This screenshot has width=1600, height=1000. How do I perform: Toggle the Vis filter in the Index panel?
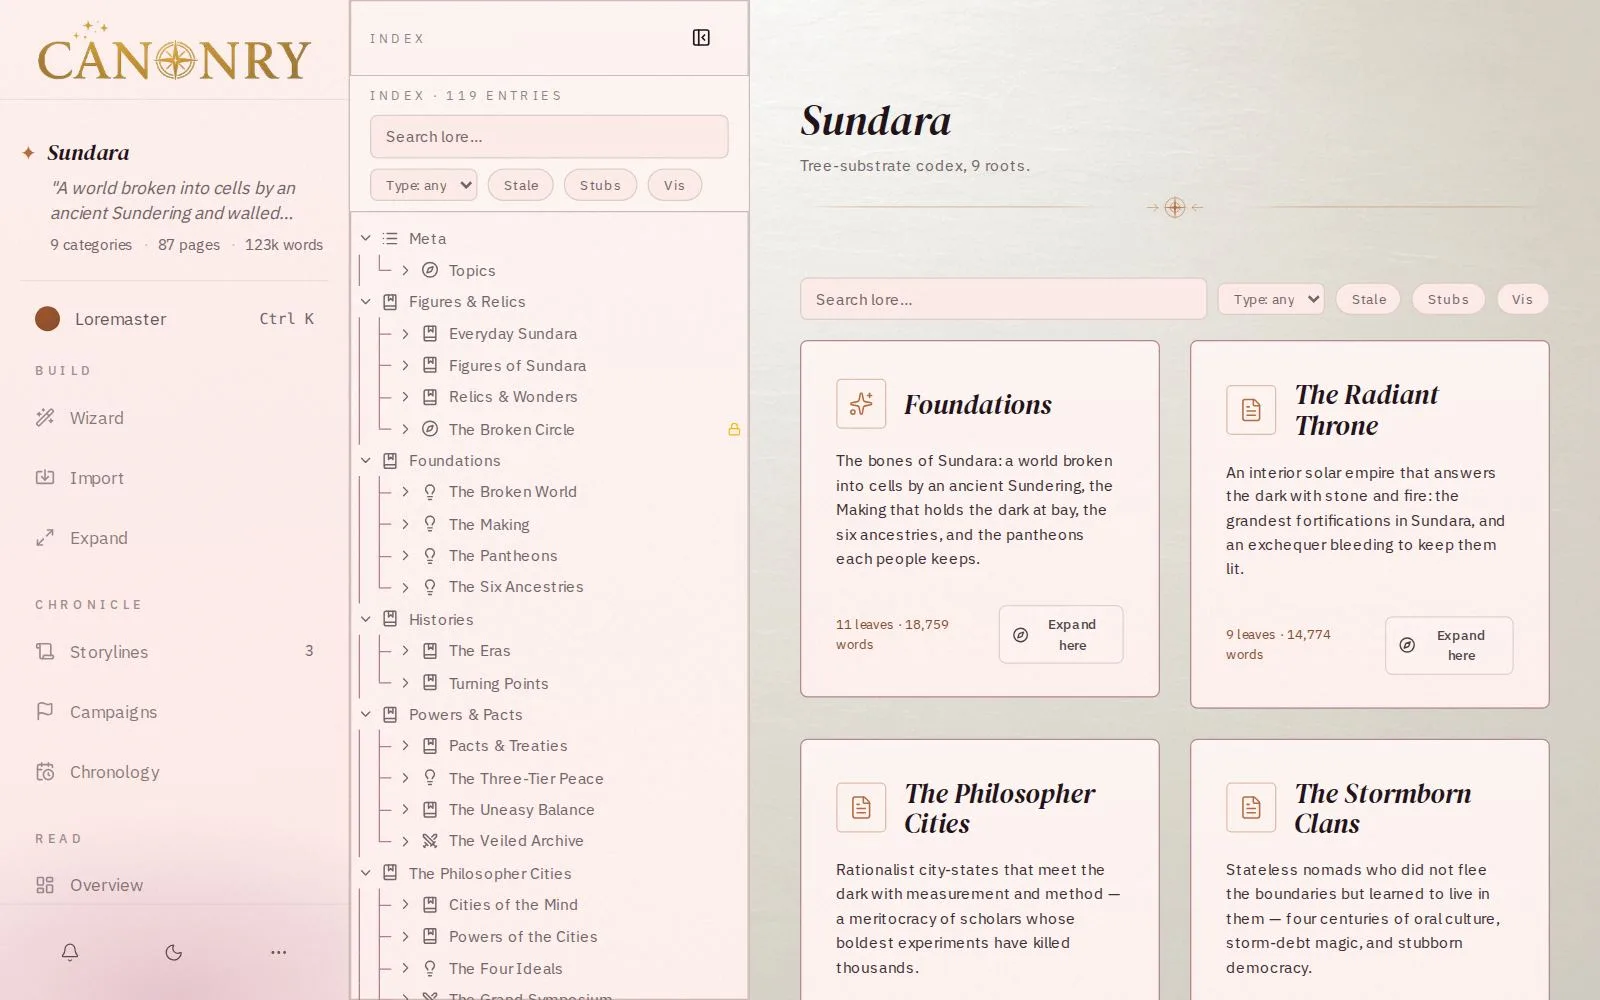point(674,185)
